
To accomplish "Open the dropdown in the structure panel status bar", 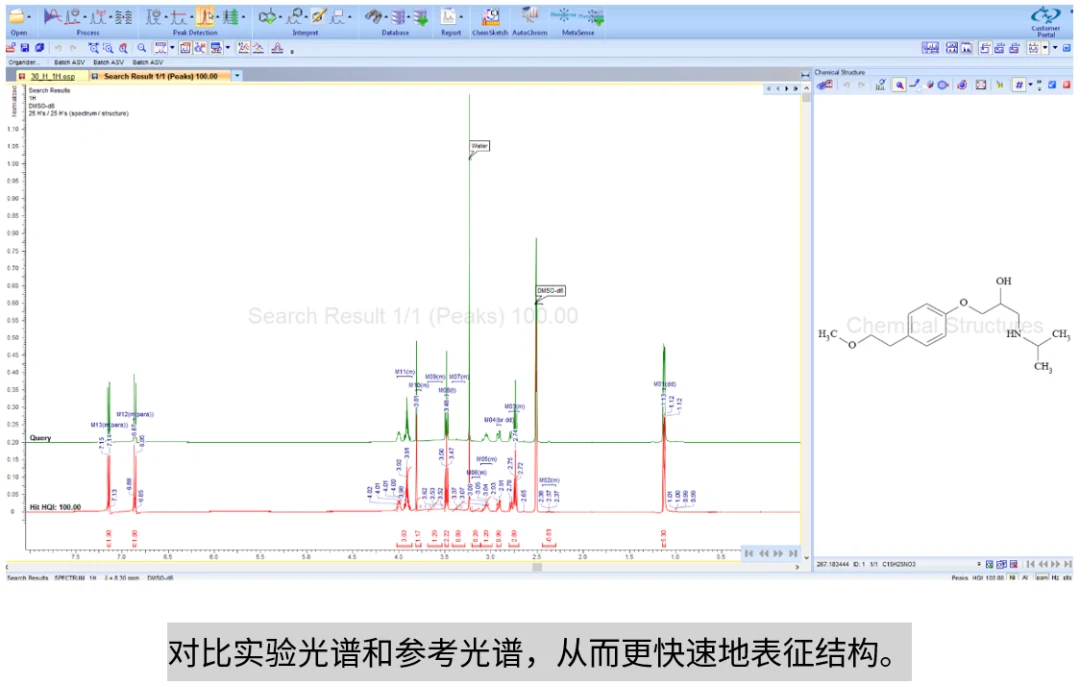I will coord(979,564).
